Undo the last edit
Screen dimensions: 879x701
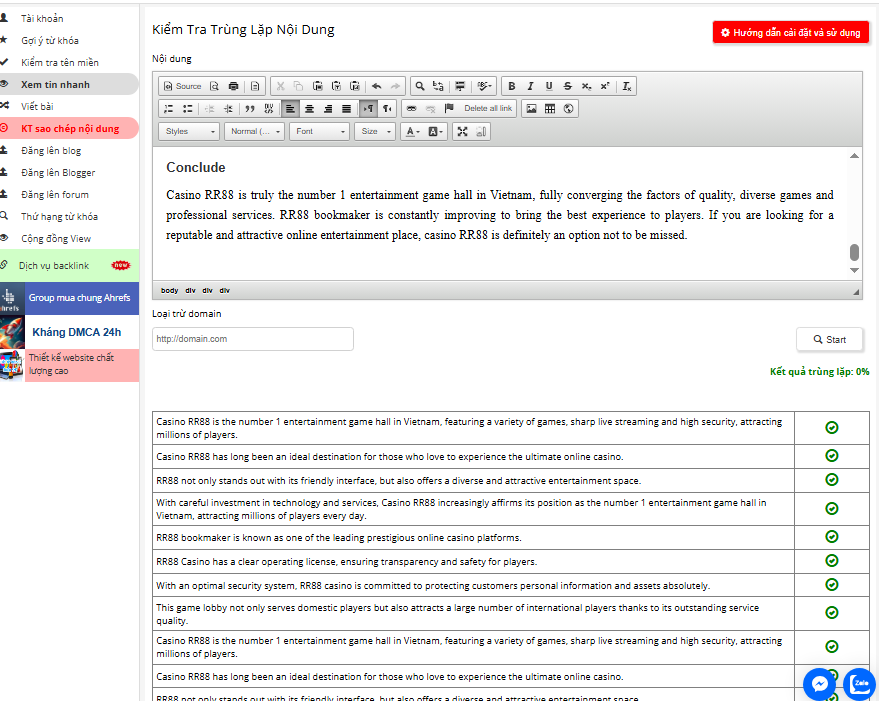(x=377, y=86)
